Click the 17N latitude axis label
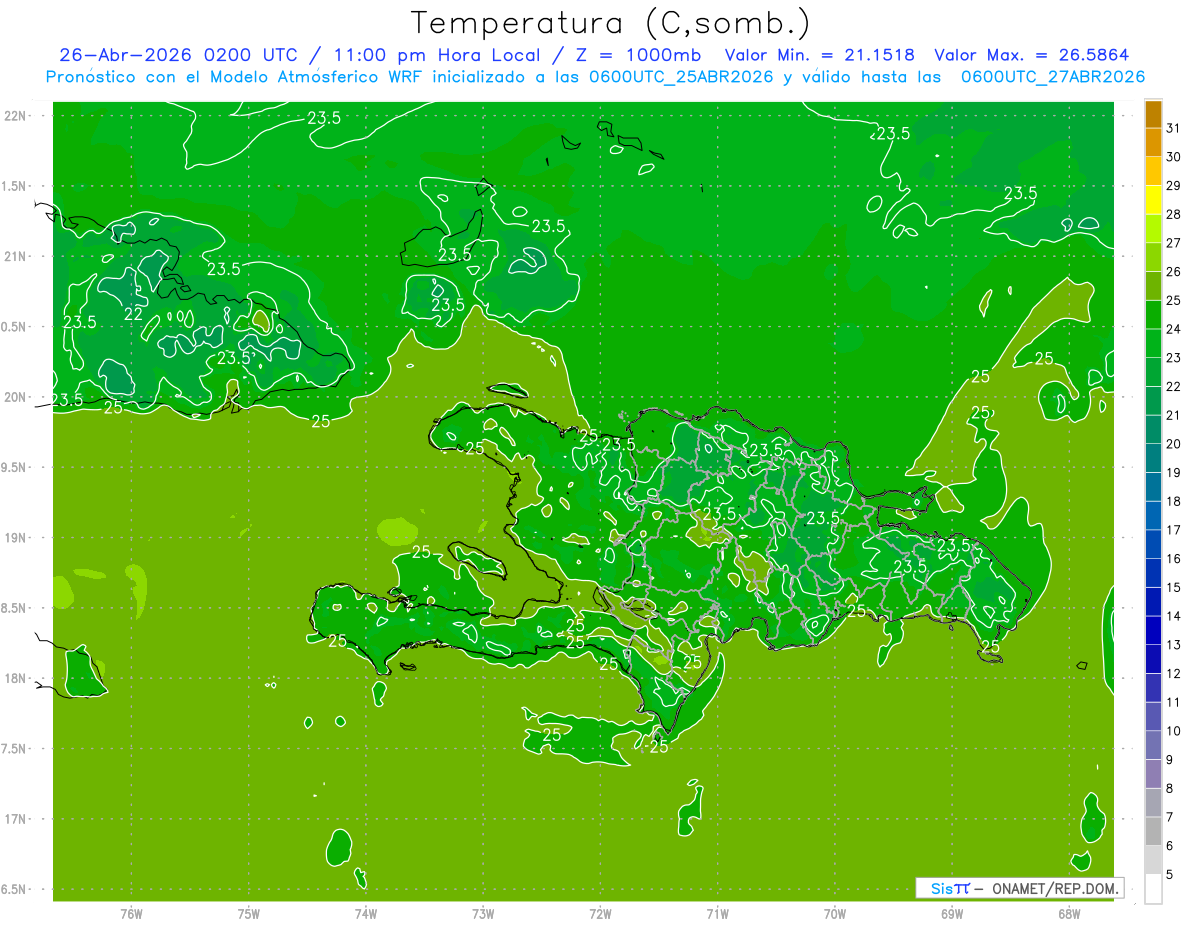 (16, 819)
